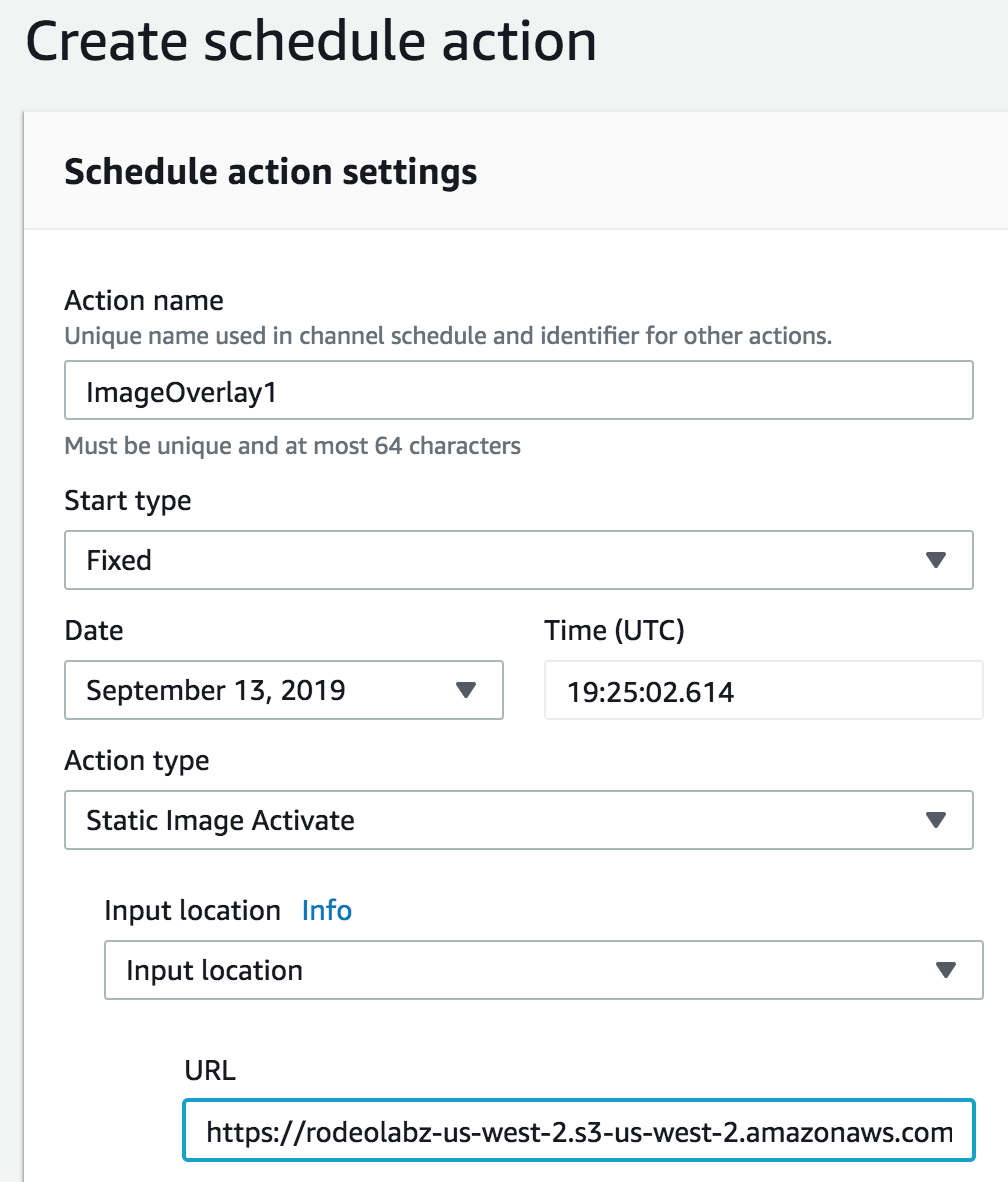Click the Action name input field
The image size is (1008, 1182).
click(519, 390)
